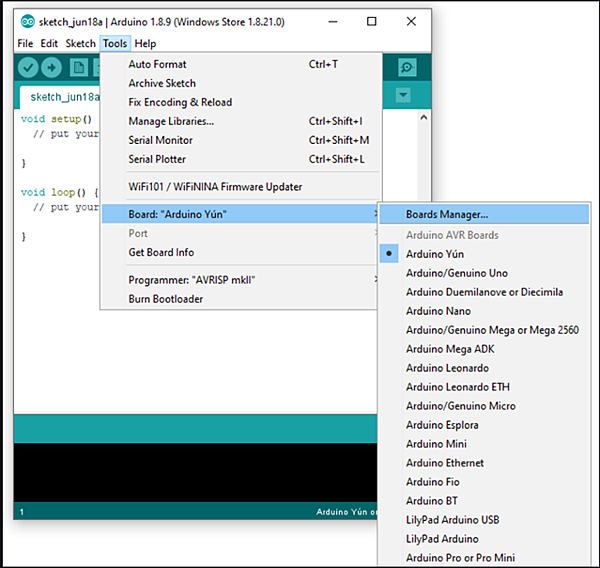Select Arduino Mini board
This screenshot has height=568, width=600.
click(484, 444)
